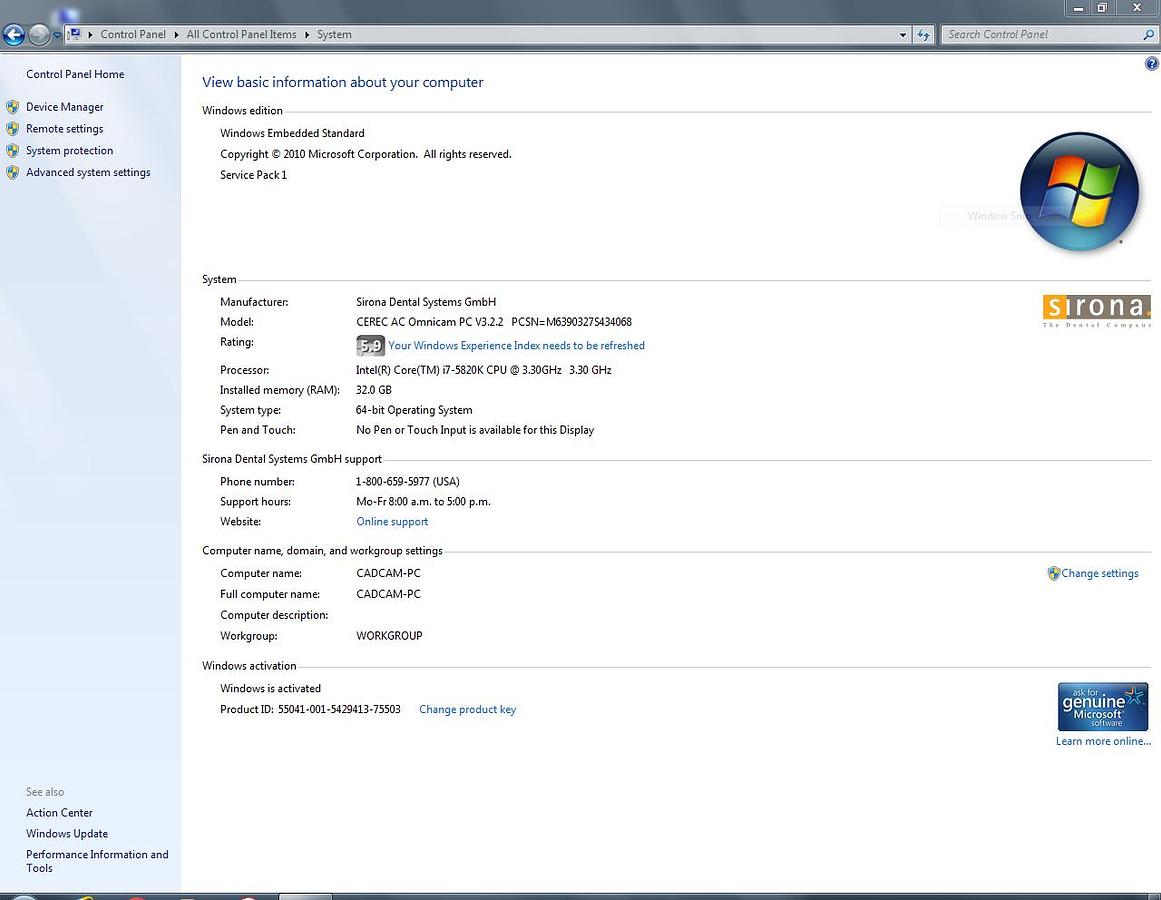The height and width of the screenshot is (900, 1161).
Task: Click the Sirona manufacturer logo
Action: pos(1096,309)
